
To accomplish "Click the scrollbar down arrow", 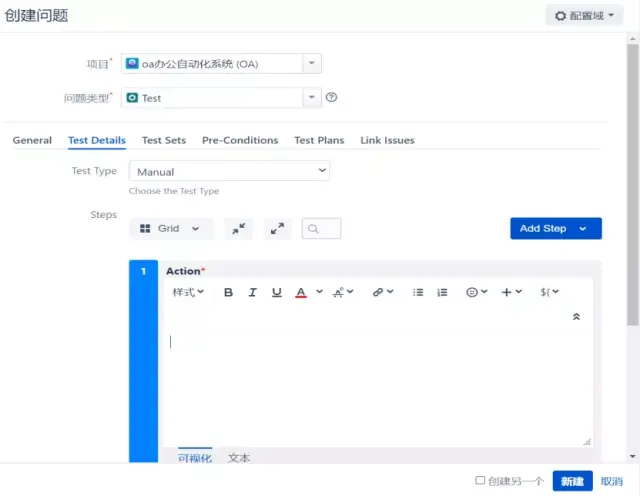I will (633, 456).
